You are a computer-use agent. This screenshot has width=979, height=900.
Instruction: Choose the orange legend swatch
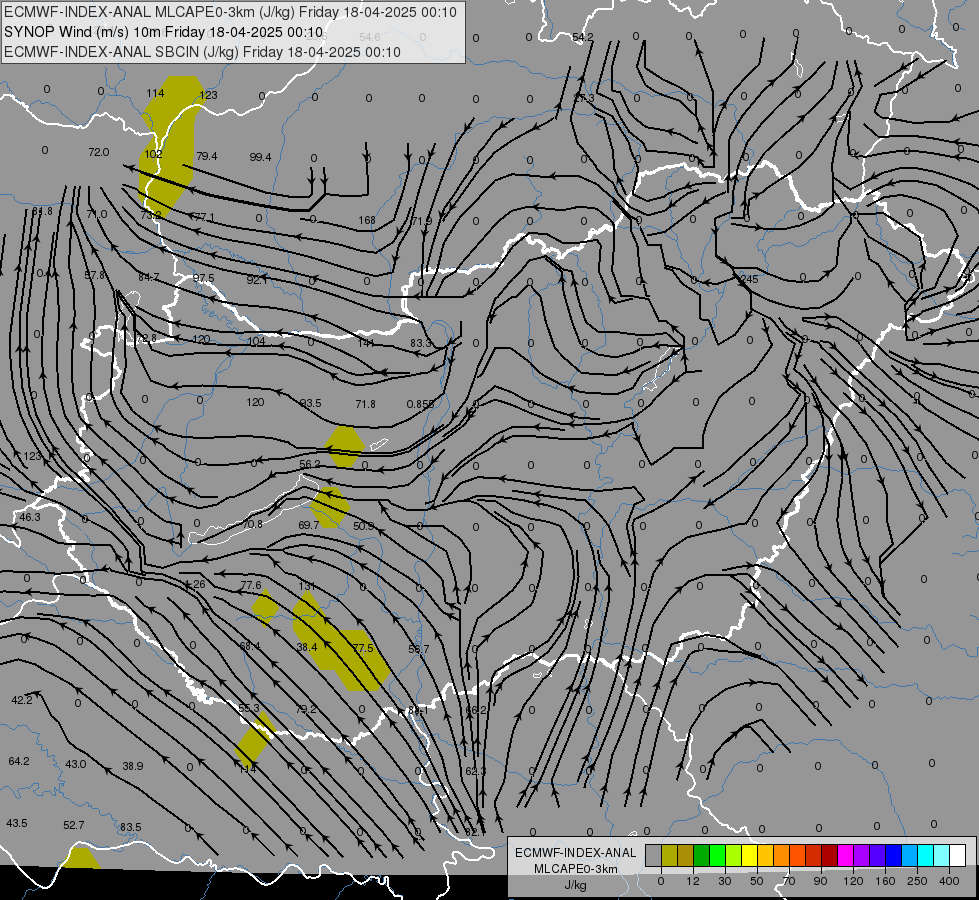pyautogui.click(x=782, y=855)
